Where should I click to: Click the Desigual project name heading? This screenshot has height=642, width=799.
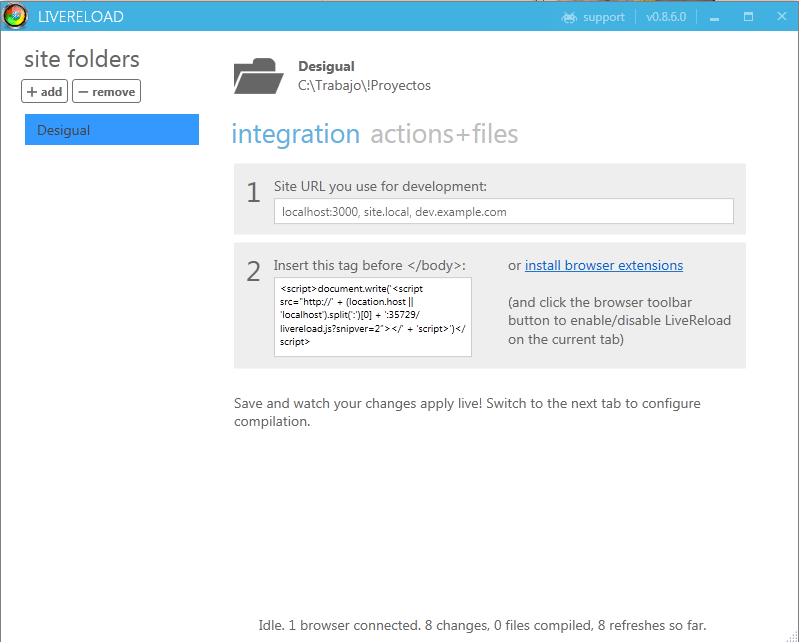[326, 66]
